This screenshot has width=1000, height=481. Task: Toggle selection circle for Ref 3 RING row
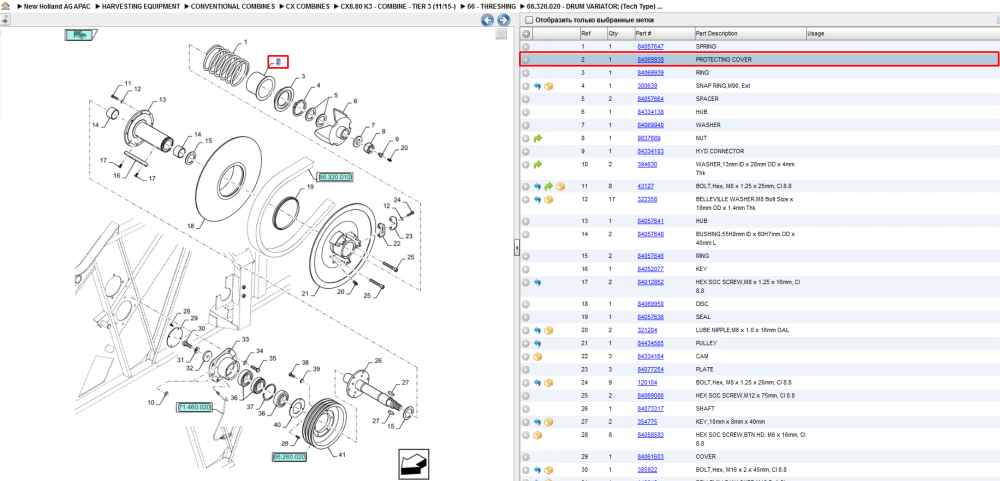point(526,73)
